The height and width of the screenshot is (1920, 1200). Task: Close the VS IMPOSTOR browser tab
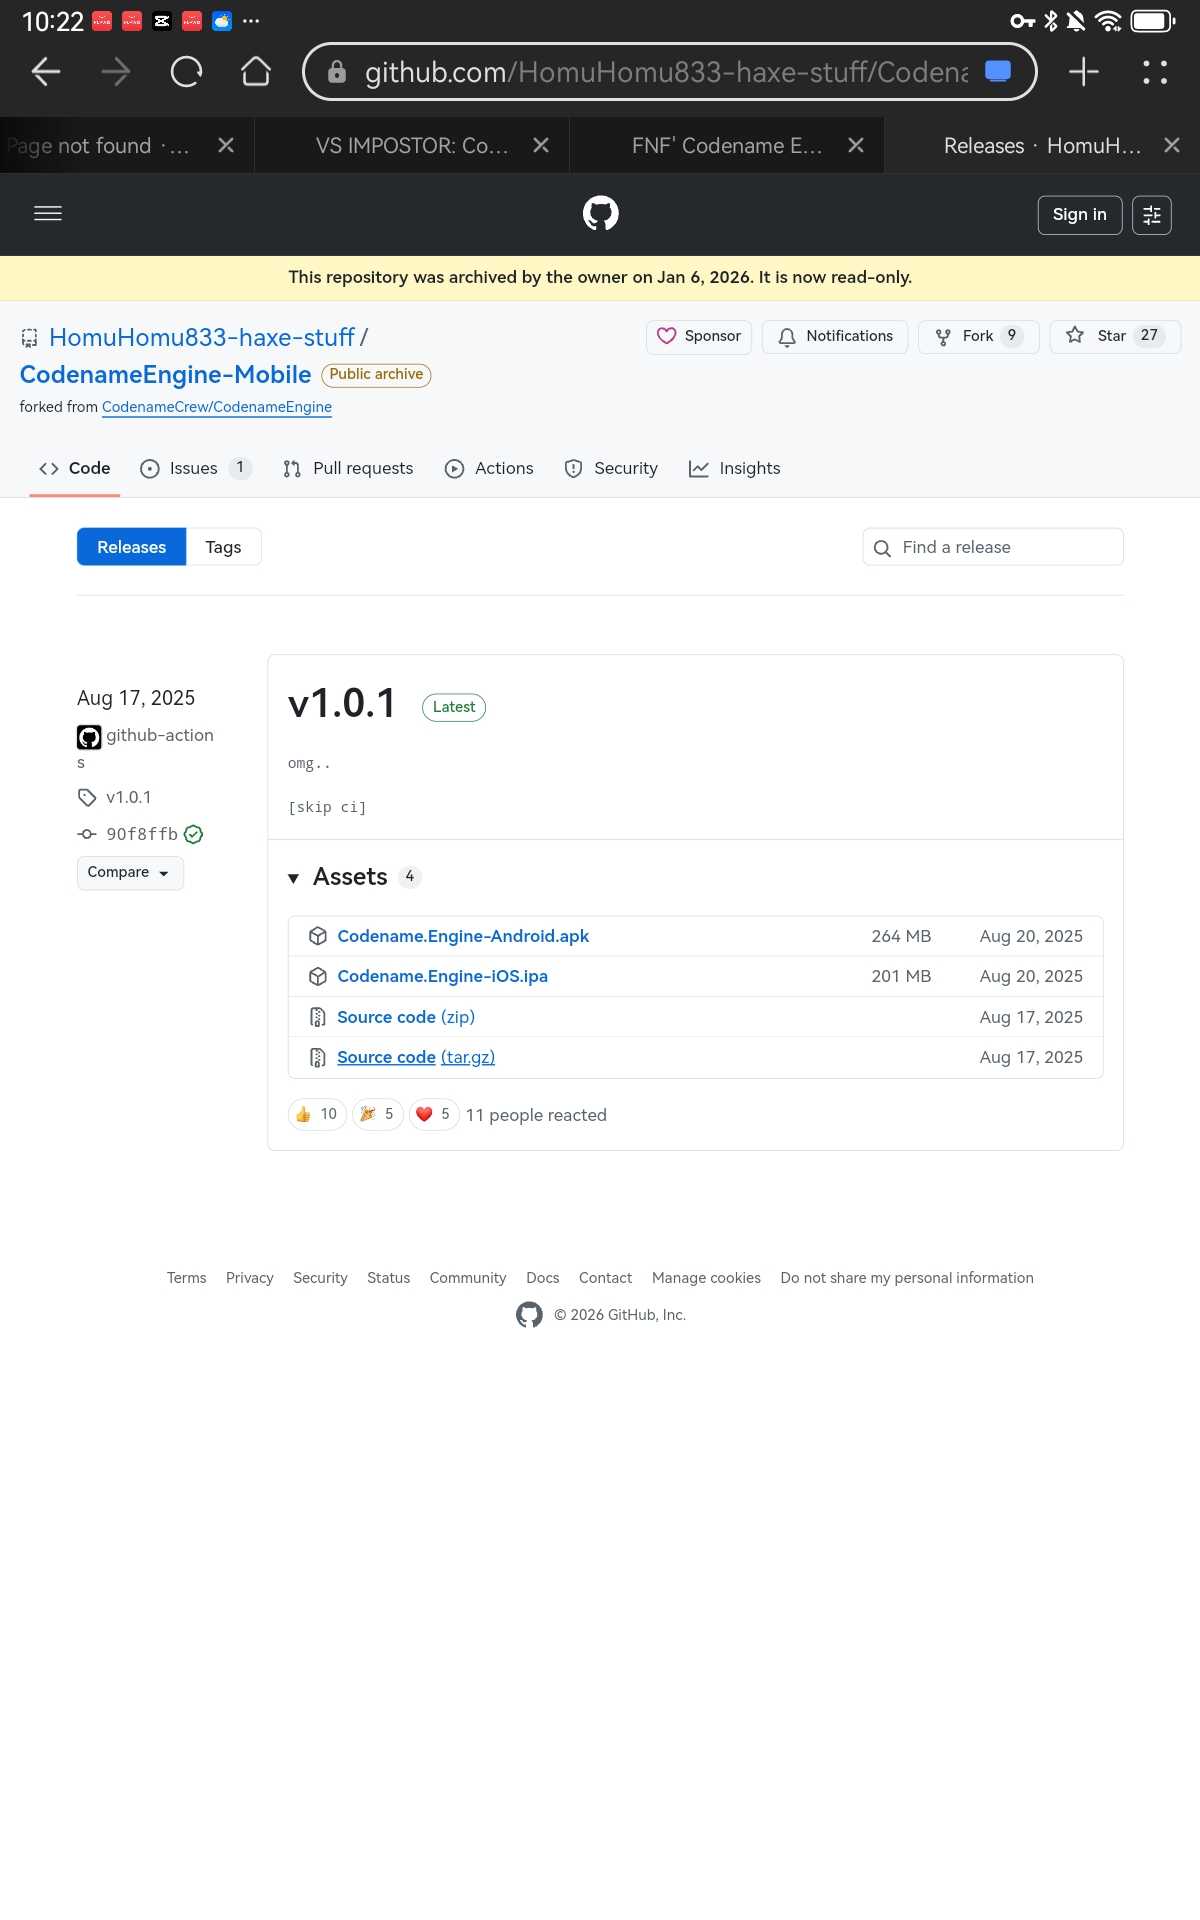click(x=541, y=146)
